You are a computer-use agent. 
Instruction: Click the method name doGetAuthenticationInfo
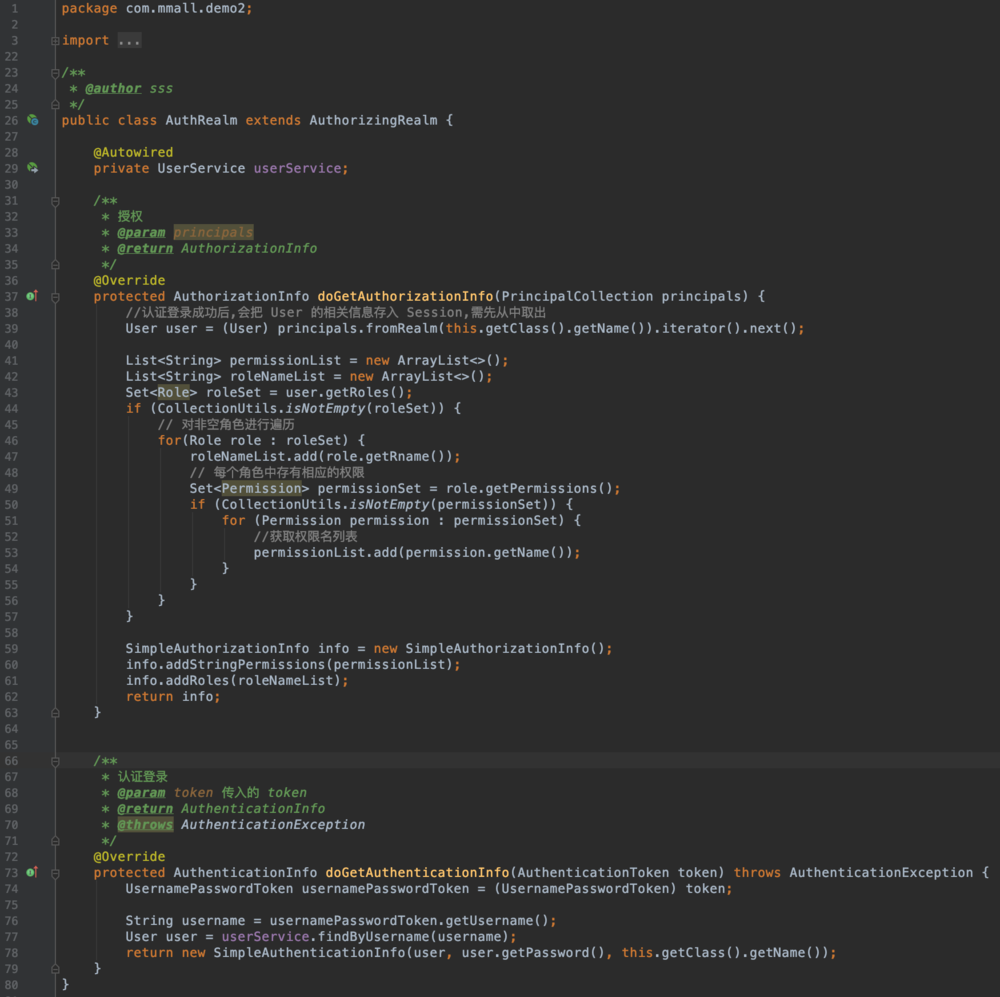(x=417, y=872)
